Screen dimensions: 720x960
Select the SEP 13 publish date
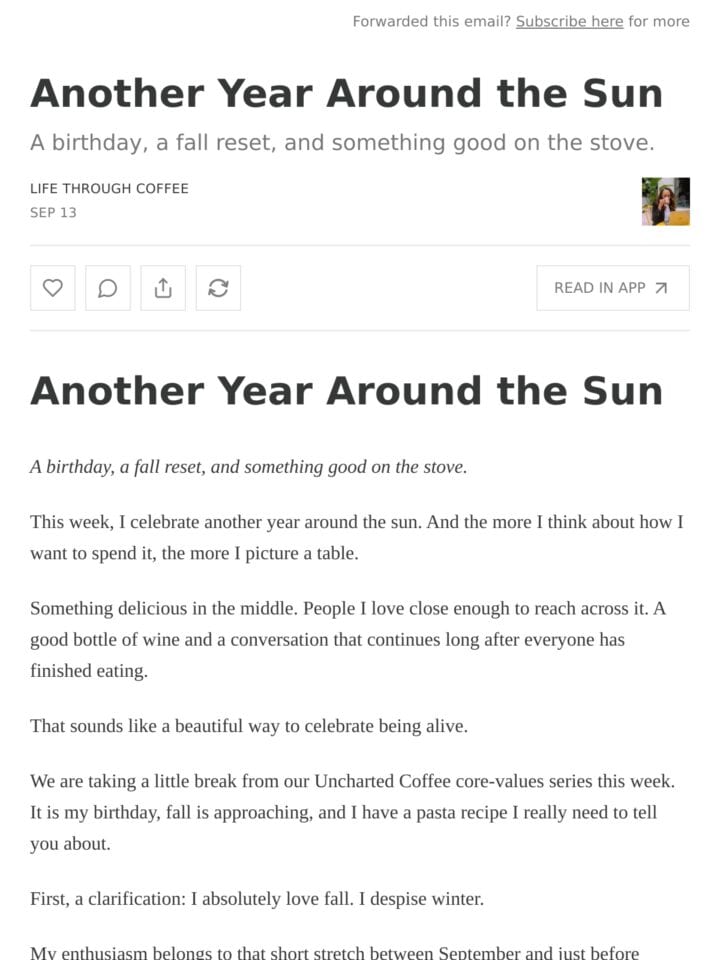point(53,212)
